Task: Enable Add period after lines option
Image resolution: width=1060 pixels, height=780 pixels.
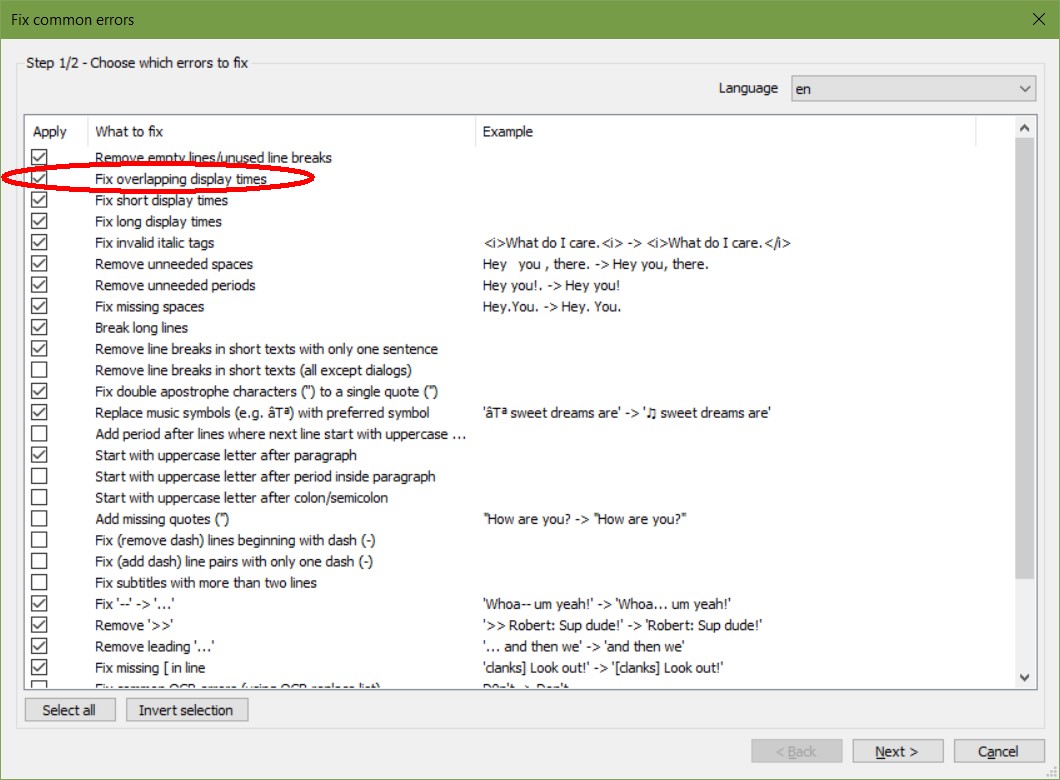Action: (x=39, y=434)
